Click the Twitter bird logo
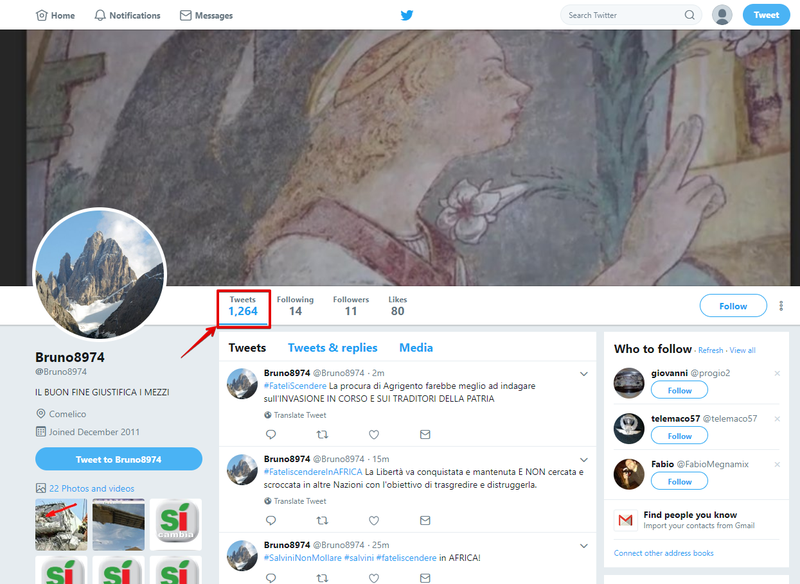Image resolution: width=800 pixels, height=584 pixels. [x=407, y=15]
